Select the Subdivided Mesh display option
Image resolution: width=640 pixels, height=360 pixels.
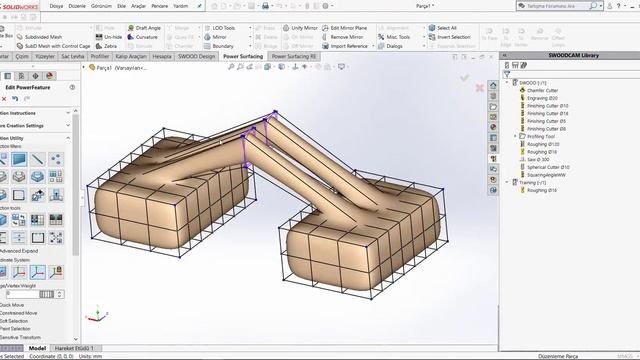tap(39, 37)
